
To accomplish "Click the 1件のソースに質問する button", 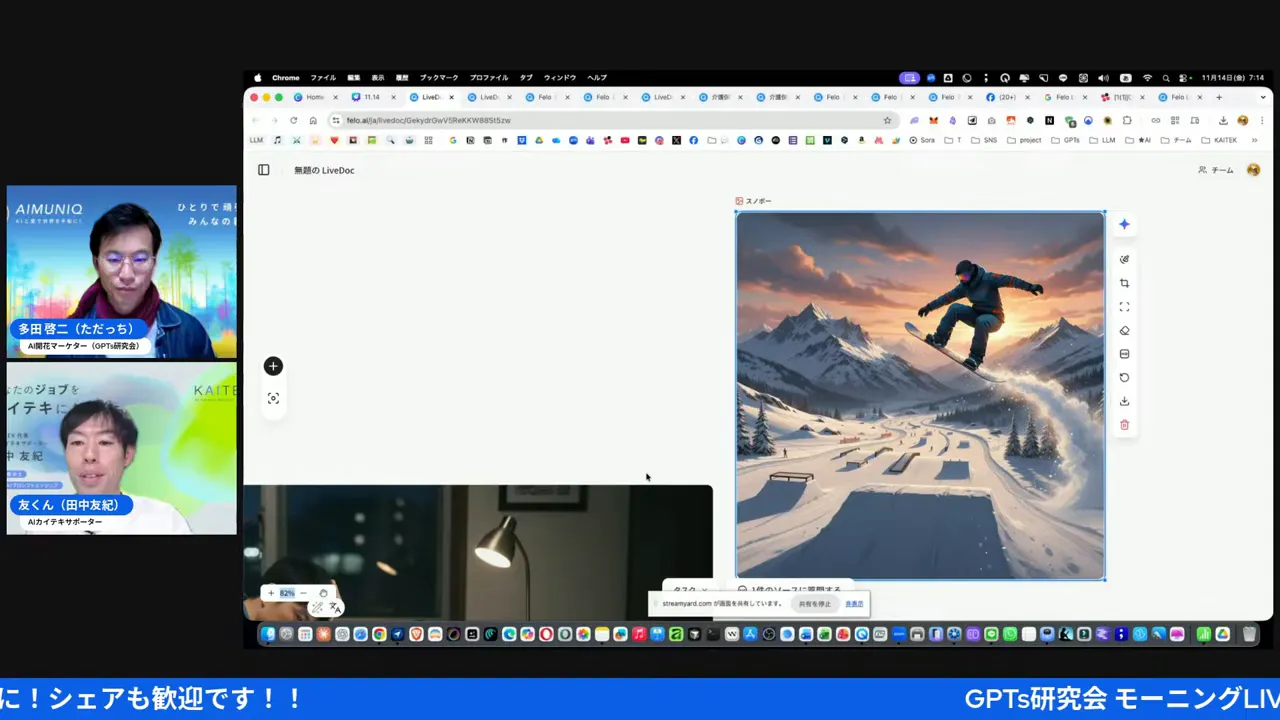I will coord(793,590).
